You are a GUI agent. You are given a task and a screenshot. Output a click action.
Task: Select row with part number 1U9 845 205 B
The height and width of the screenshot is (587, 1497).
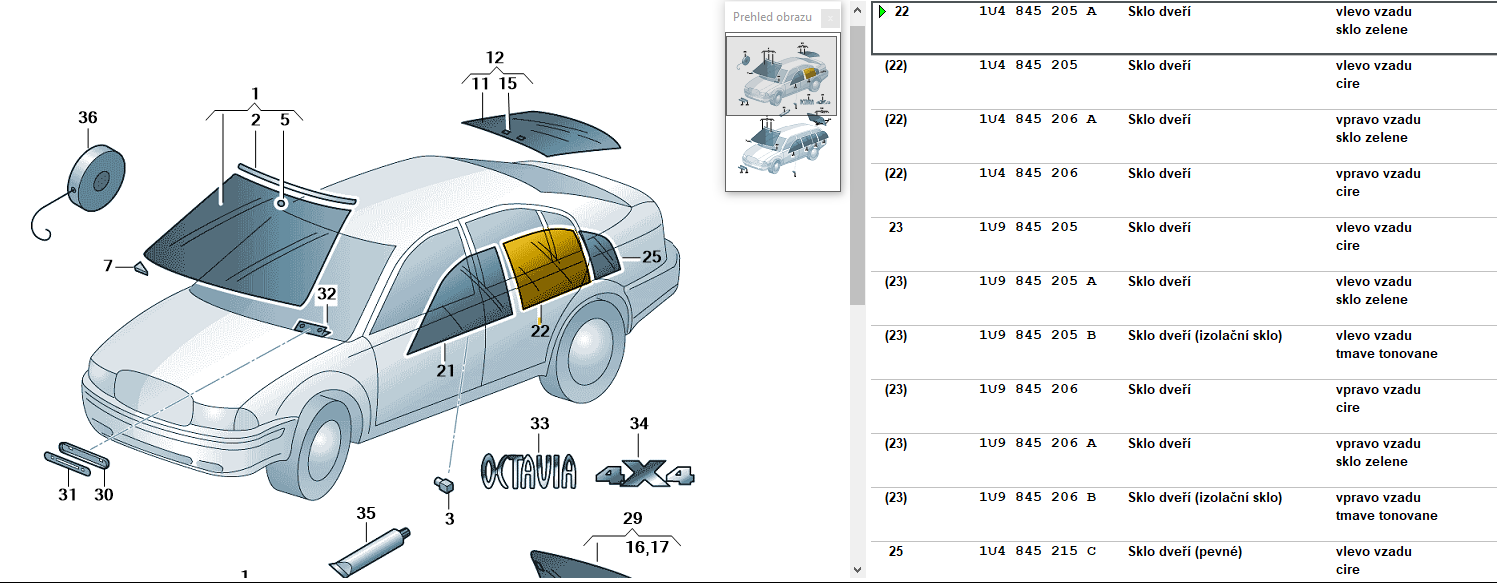[1180, 344]
